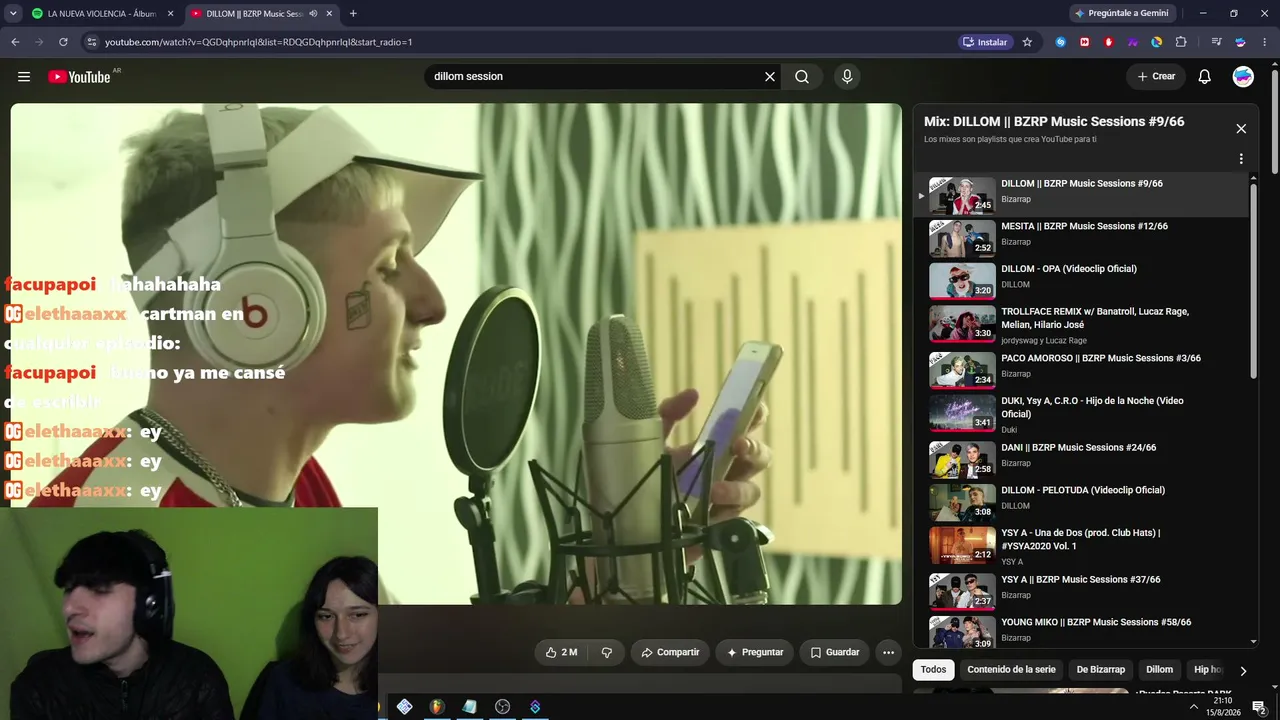
Task: Close the Mix playlist panel
Action: [x=1241, y=129]
